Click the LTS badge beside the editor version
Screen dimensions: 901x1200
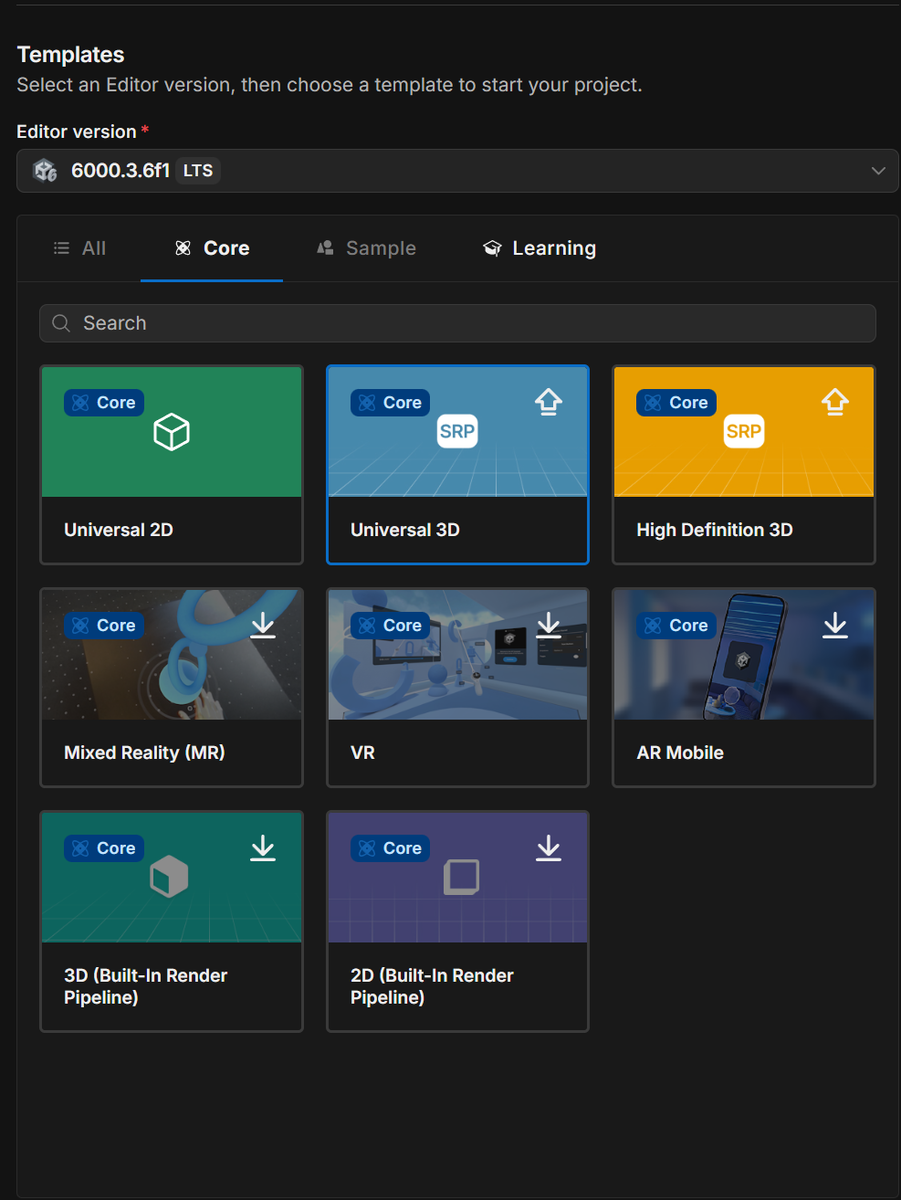[x=198, y=171]
